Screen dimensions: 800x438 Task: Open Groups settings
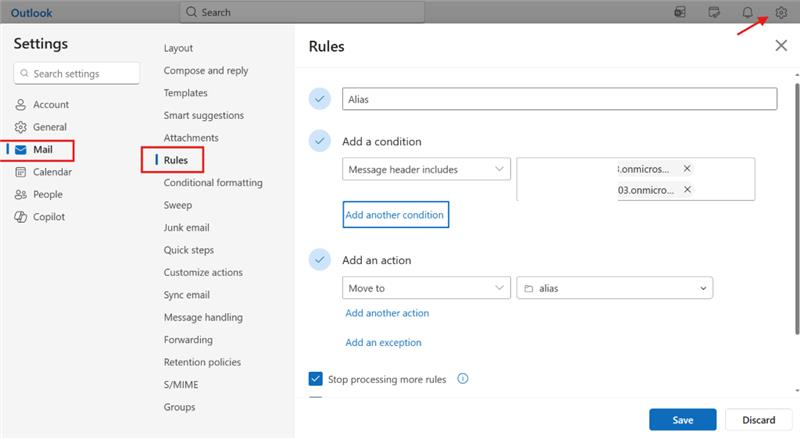coord(179,407)
